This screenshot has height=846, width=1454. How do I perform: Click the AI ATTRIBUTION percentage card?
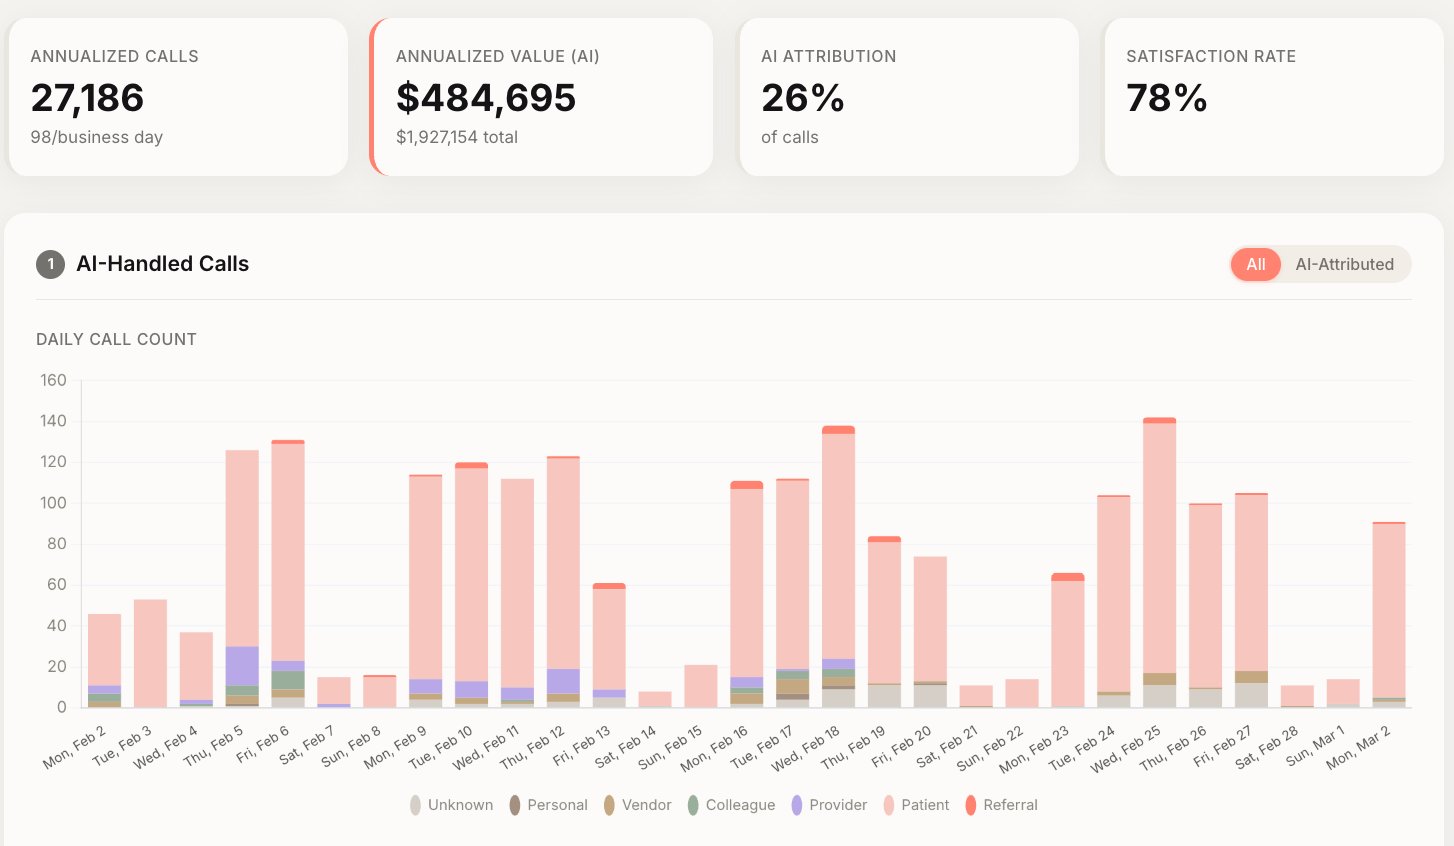click(x=908, y=96)
